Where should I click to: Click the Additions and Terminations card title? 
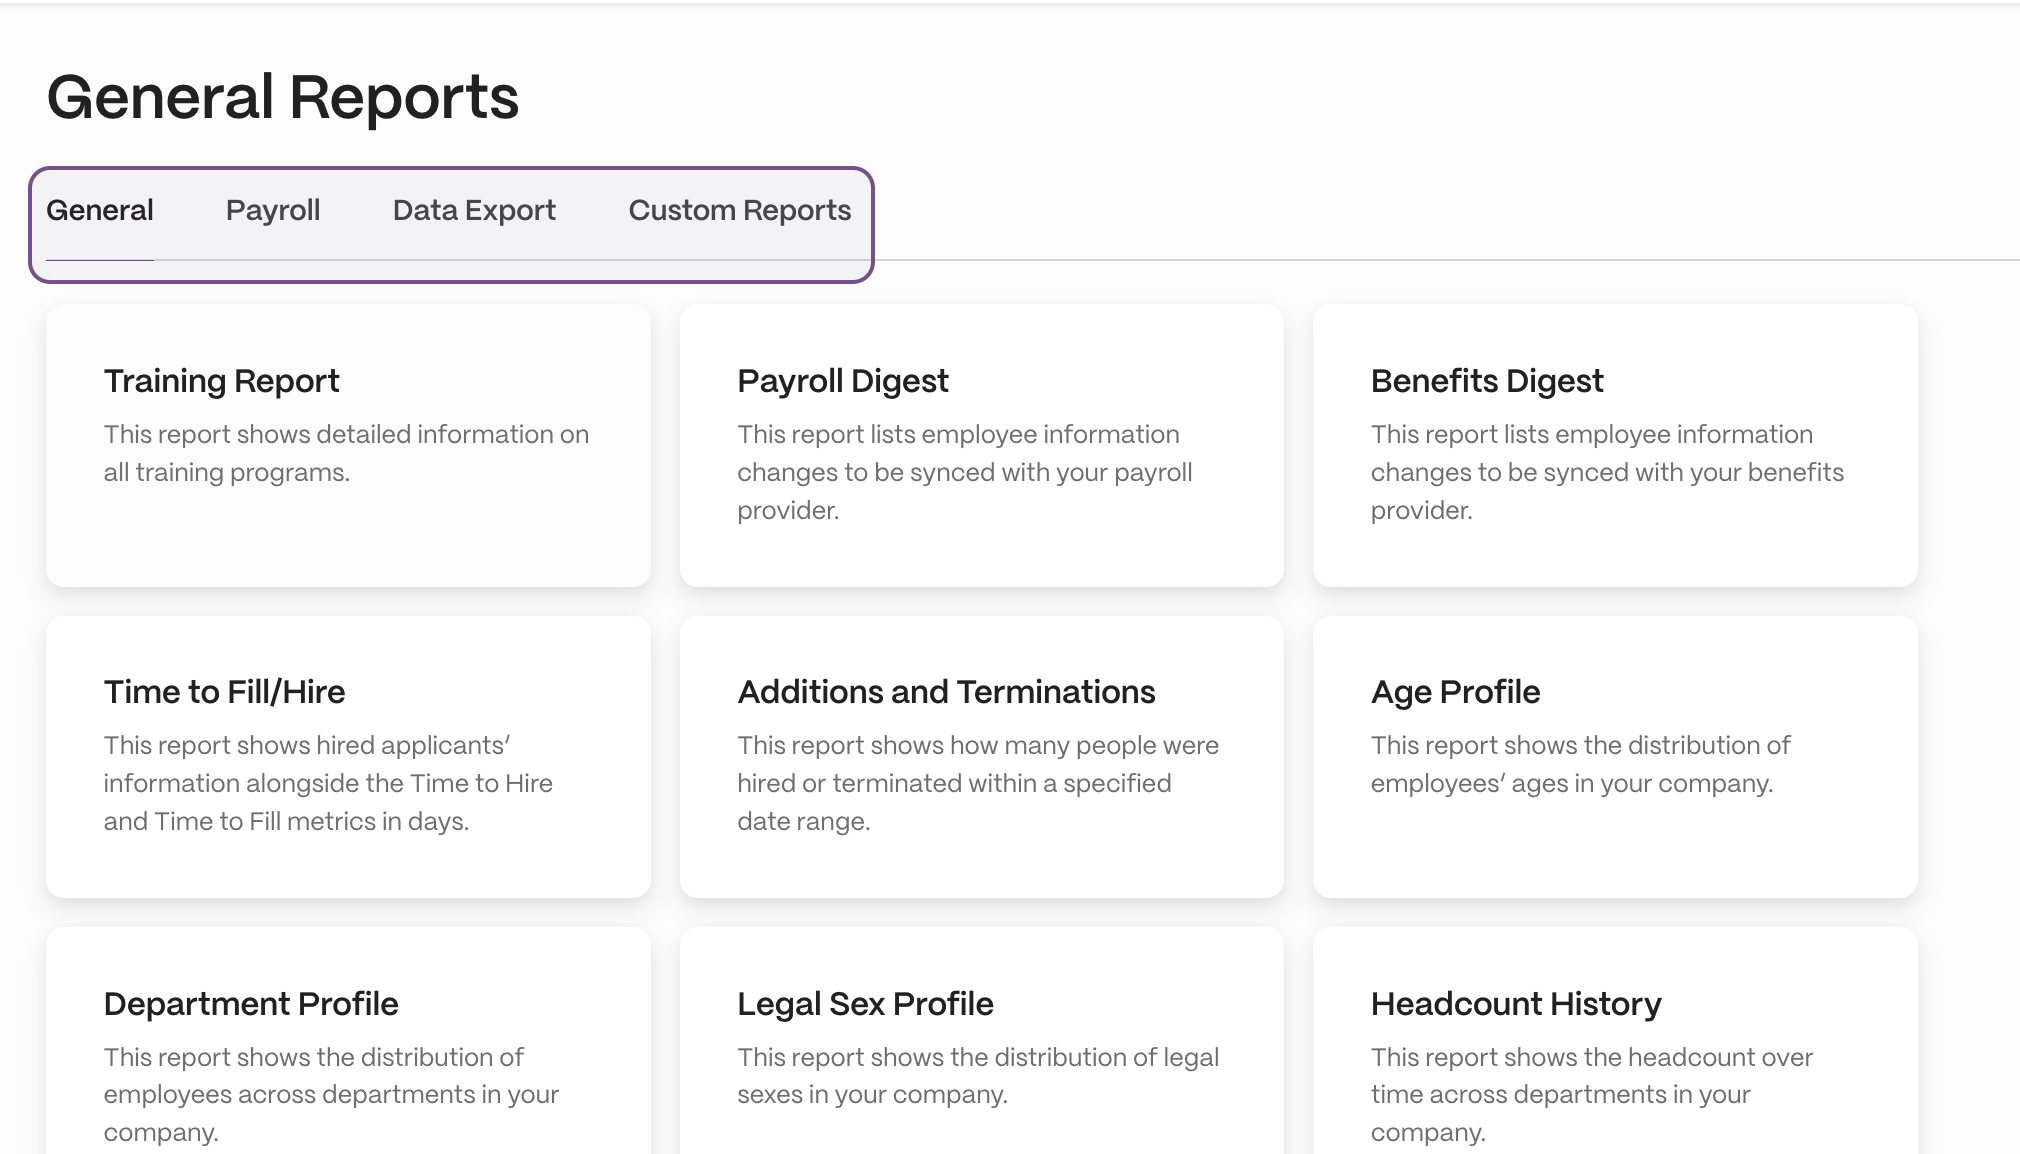[x=946, y=691]
